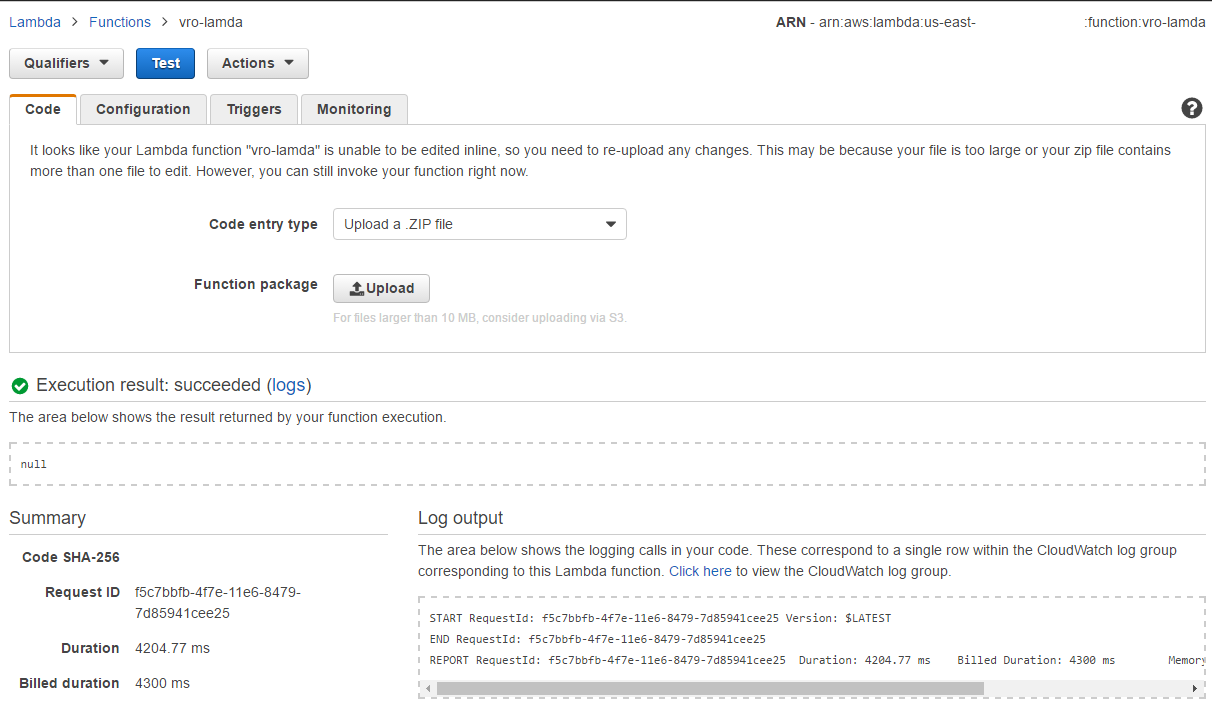The width and height of the screenshot is (1212, 704).
Task: Go to the Monitoring tab
Action: click(x=354, y=109)
